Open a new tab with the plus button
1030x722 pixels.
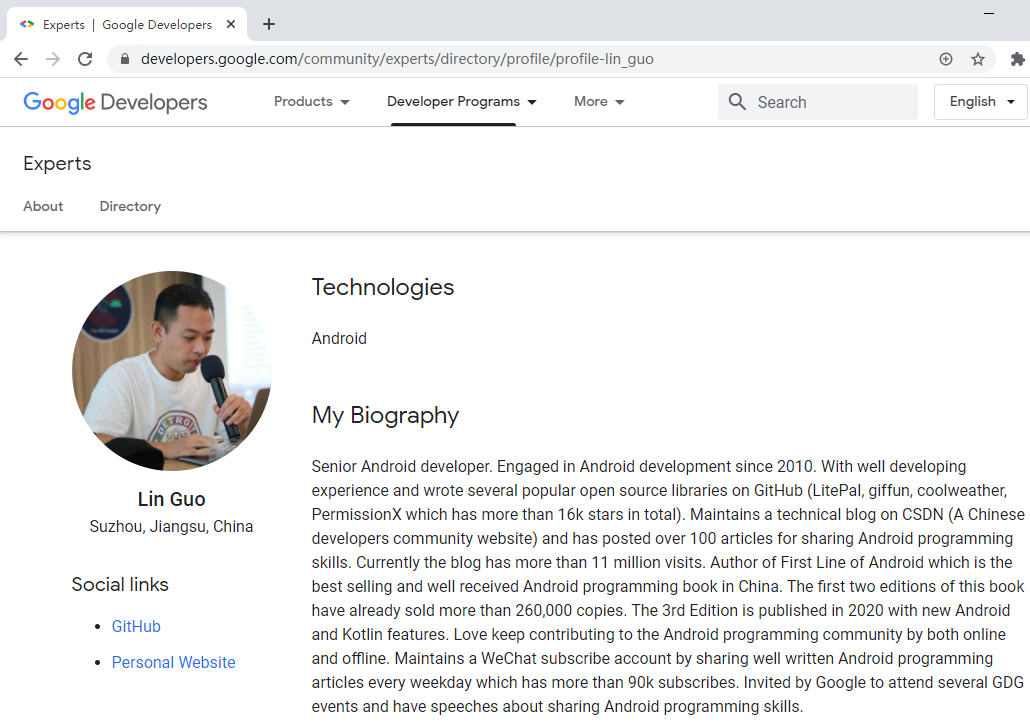(x=269, y=24)
